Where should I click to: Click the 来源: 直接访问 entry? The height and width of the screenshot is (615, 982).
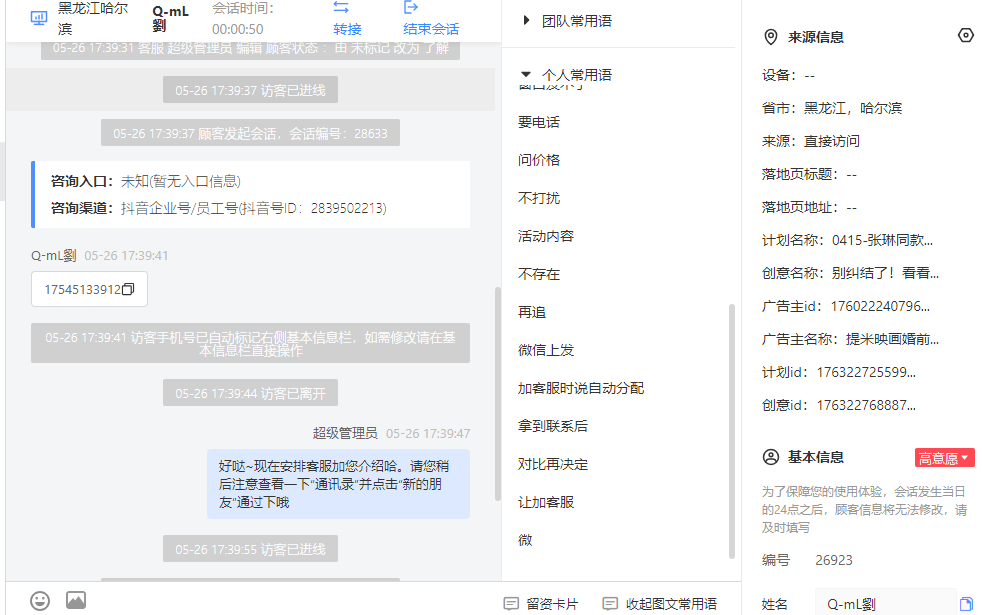click(x=810, y=142)
